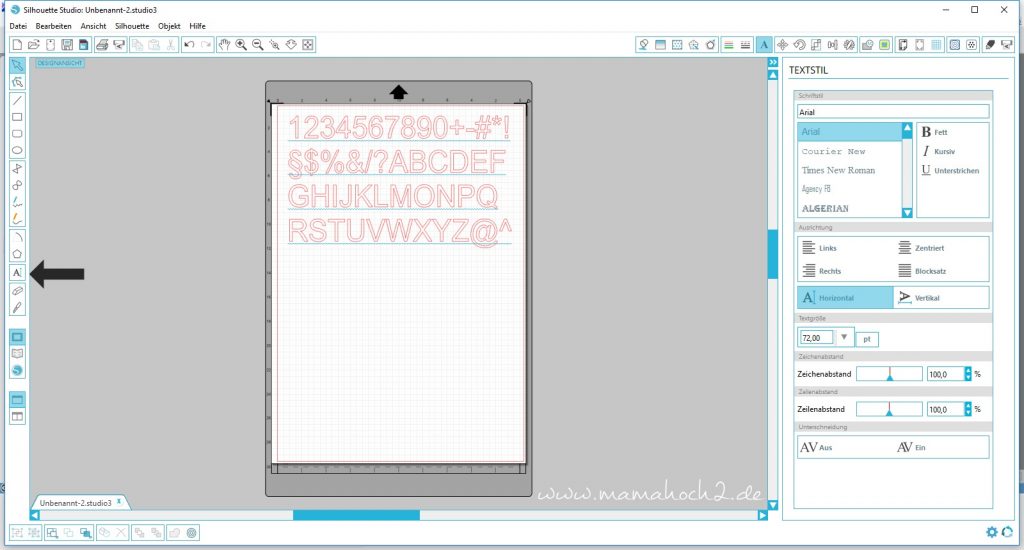Align text Links
This screenshot has height=550, width=1024.
(819, 248)
